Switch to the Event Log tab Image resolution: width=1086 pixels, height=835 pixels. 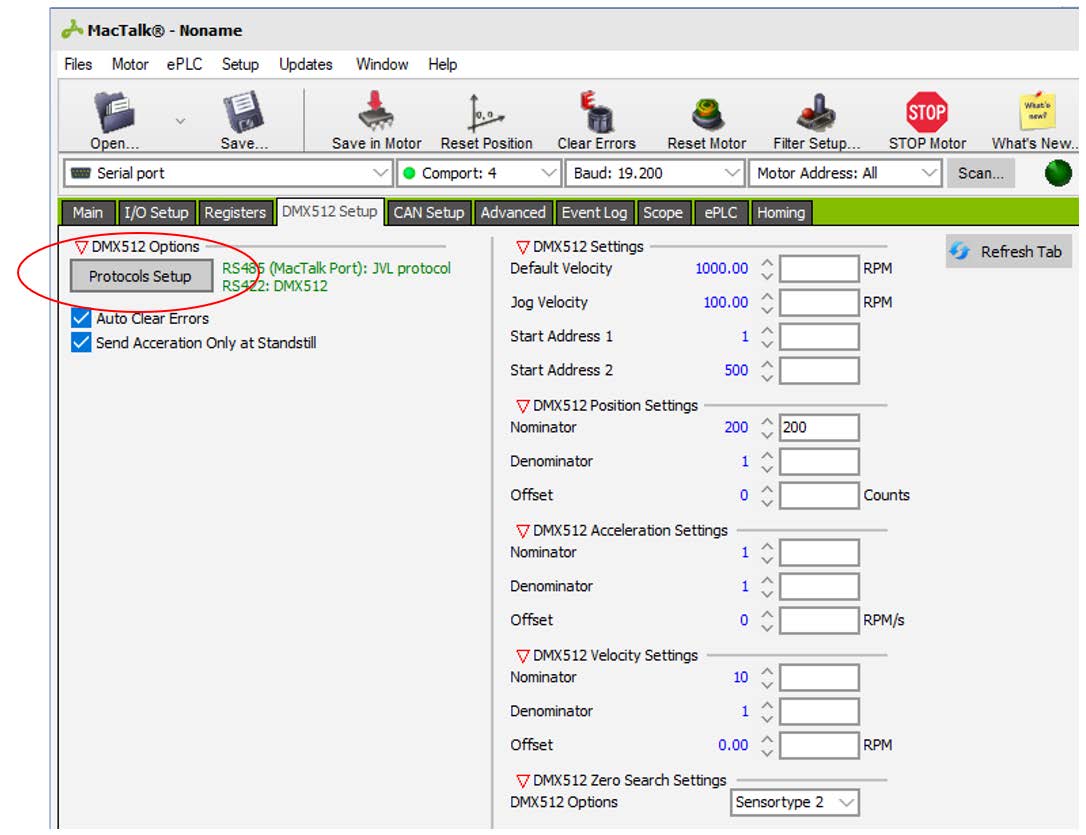(x=594, y=213)
